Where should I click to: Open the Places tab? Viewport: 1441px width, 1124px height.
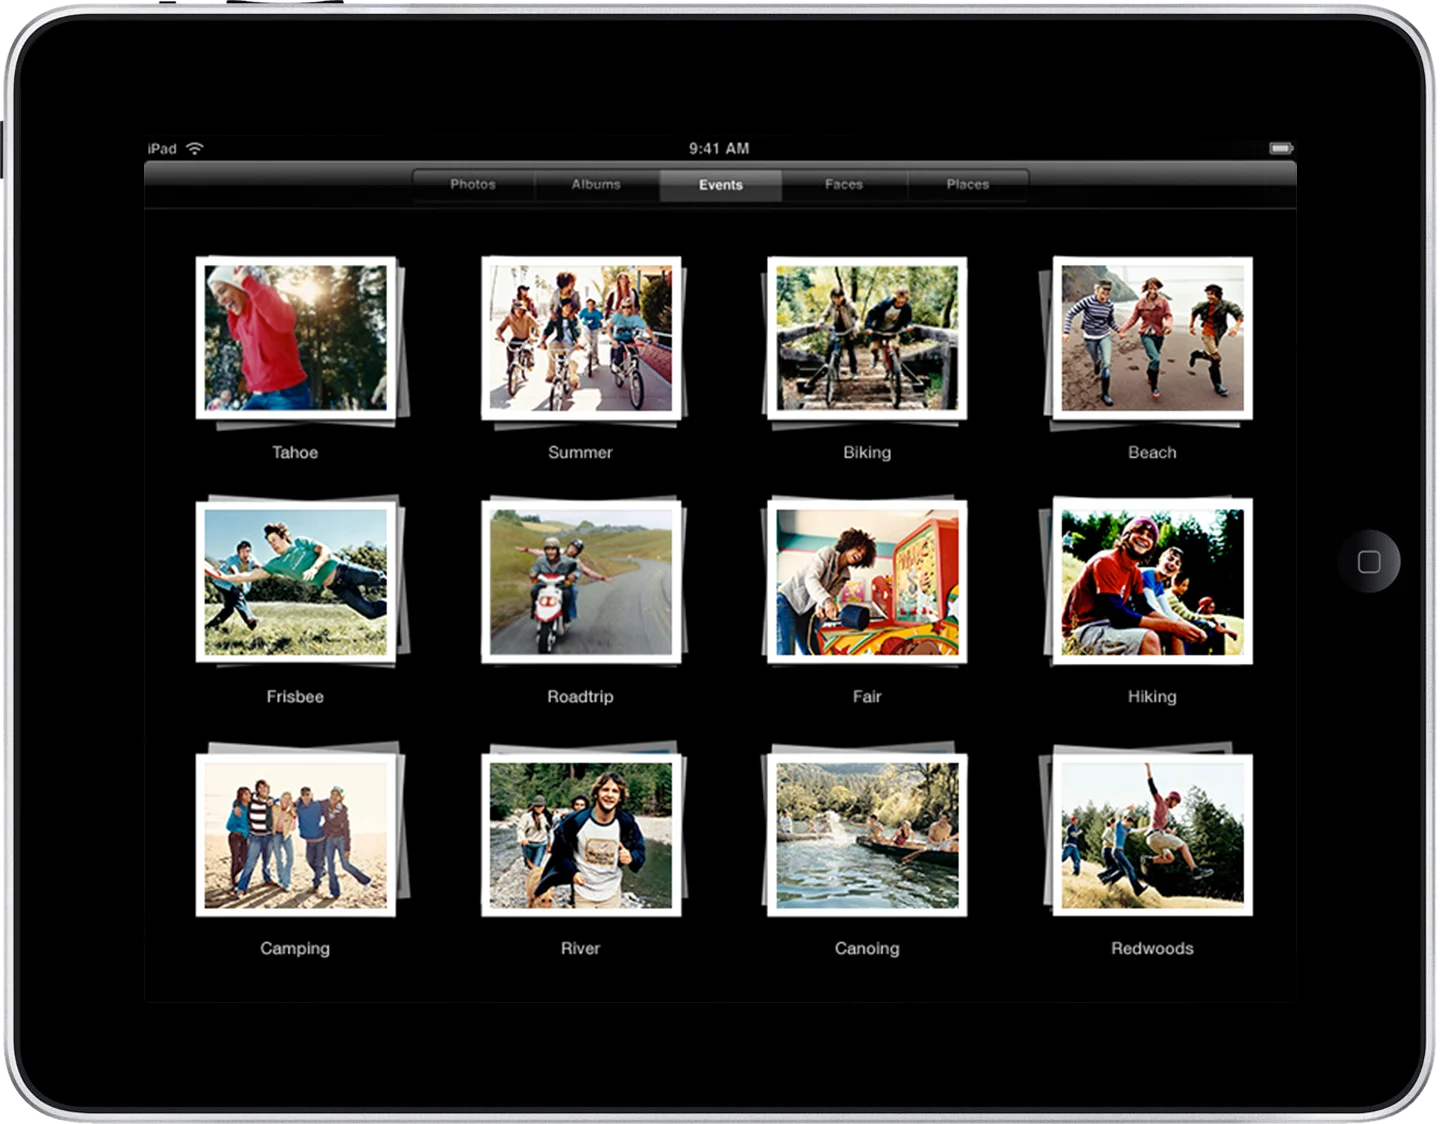pos(967,185)
